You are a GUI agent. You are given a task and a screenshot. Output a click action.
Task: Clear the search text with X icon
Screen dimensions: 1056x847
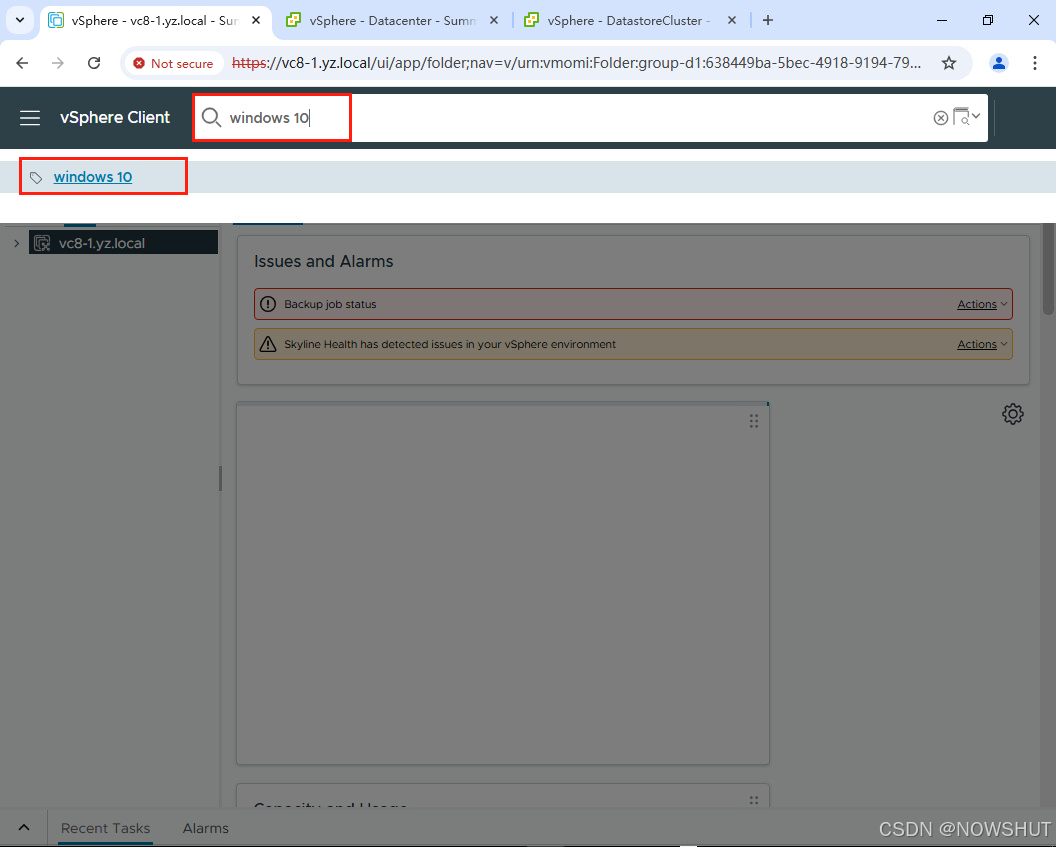[x=940, y=118]
